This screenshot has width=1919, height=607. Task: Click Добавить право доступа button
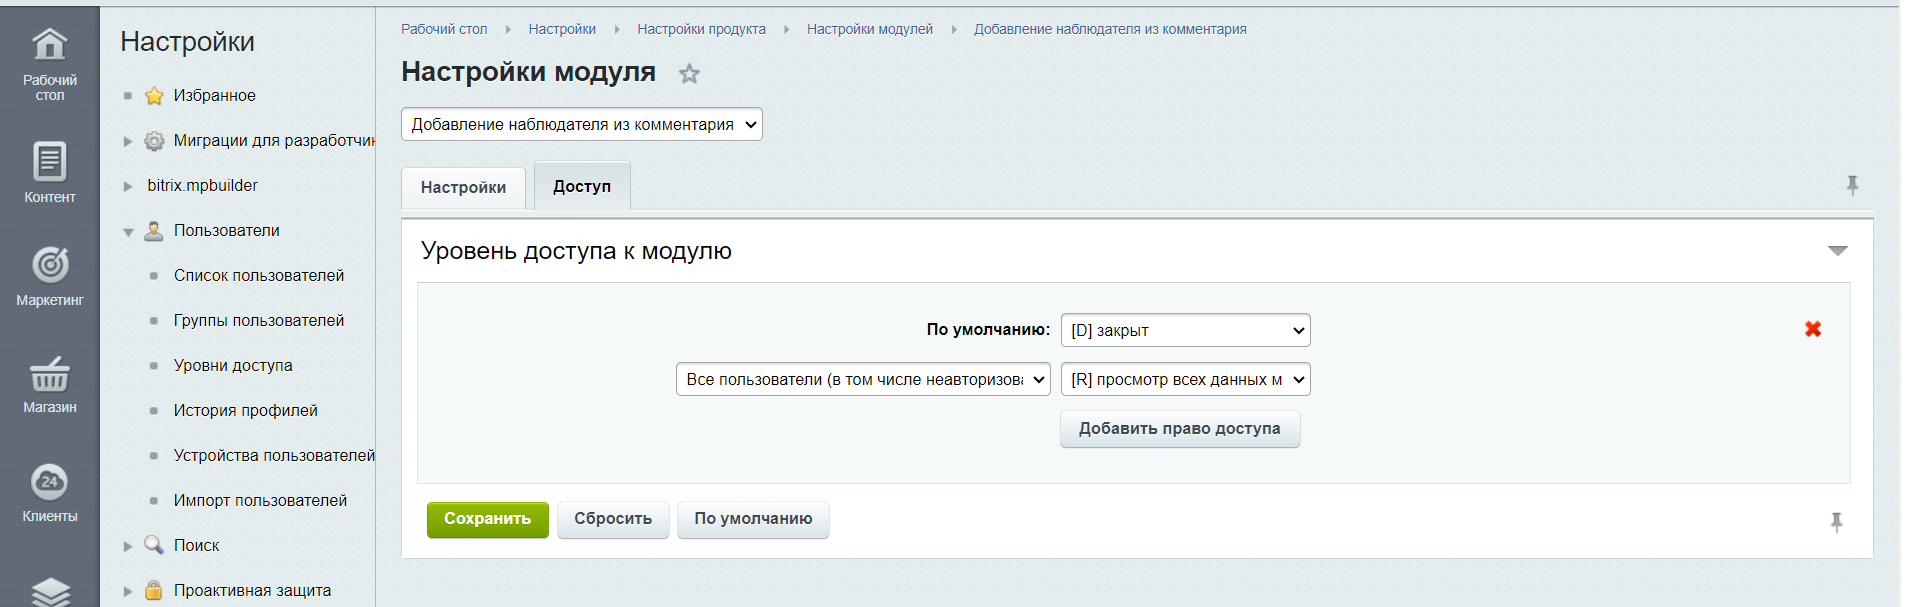pyautogui.click(x=1179, y=429)
